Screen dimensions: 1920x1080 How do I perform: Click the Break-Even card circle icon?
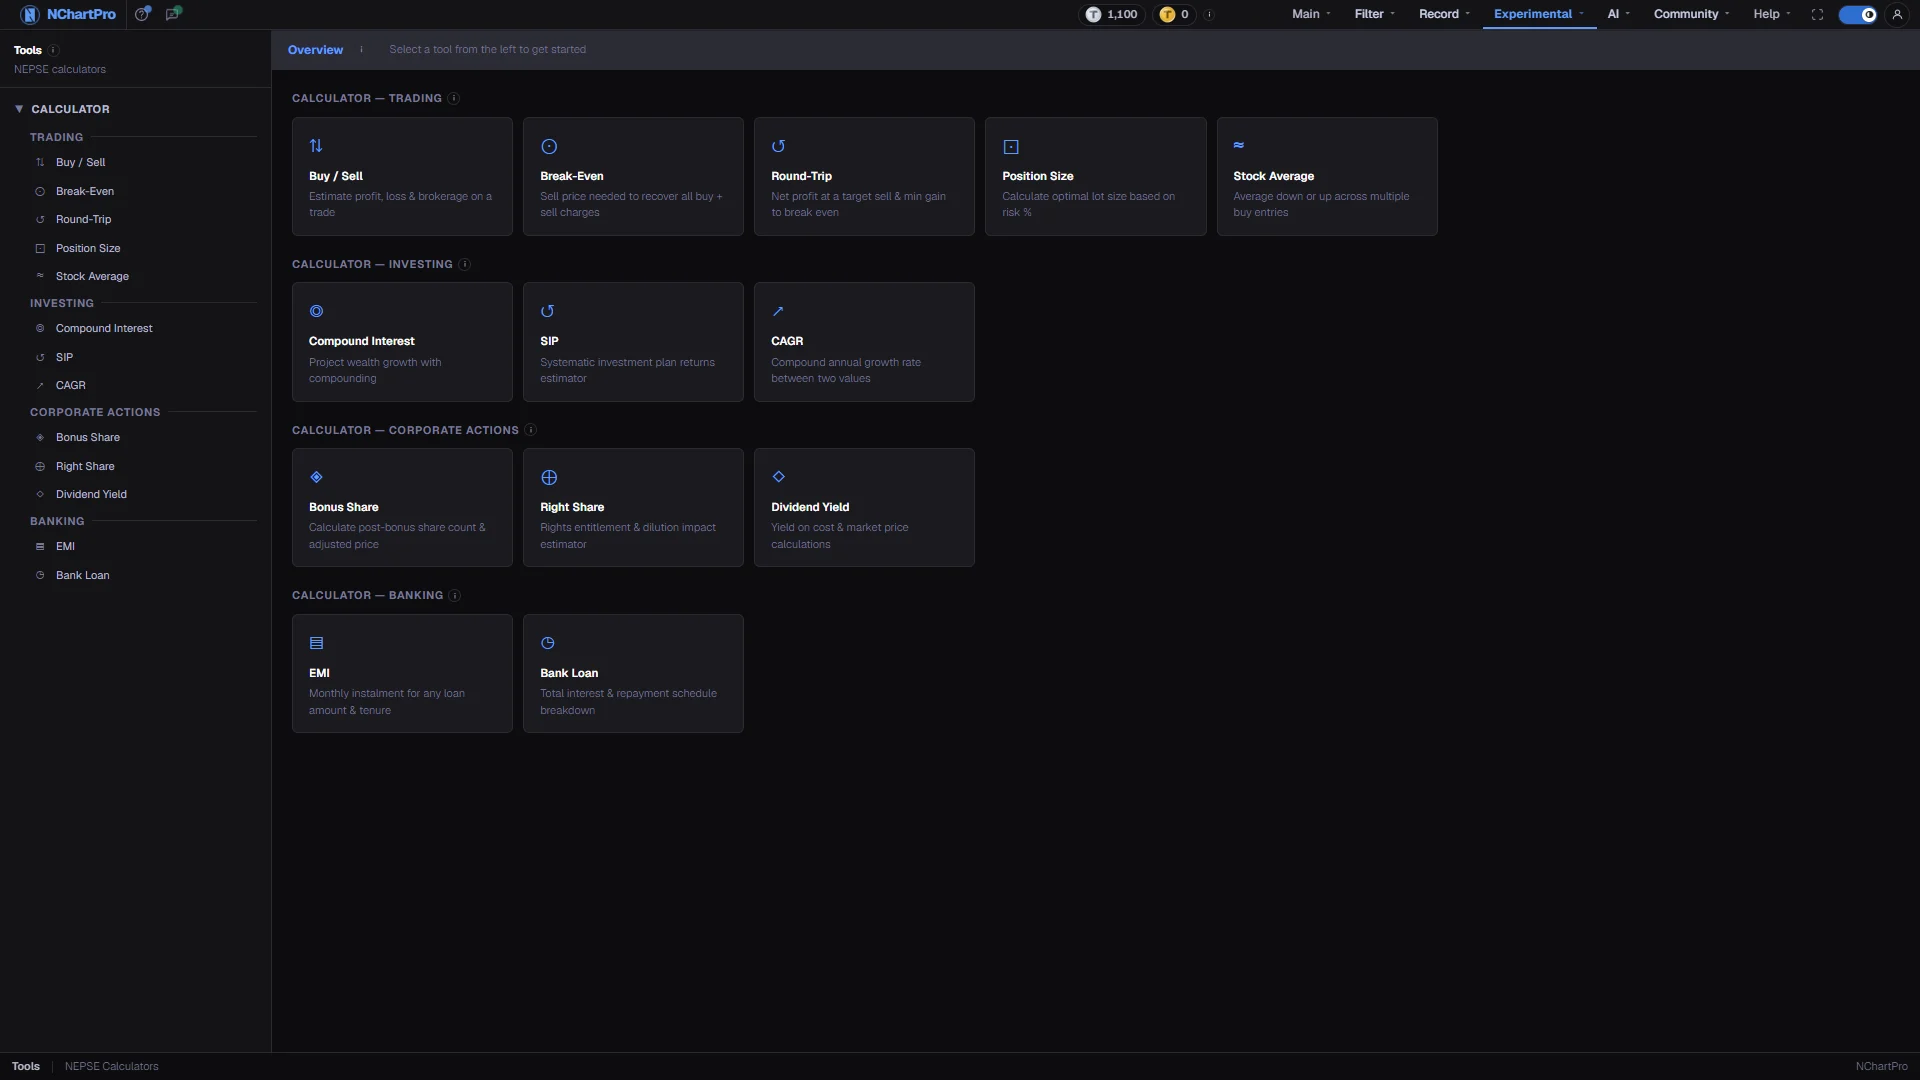(x=549, y=146)
